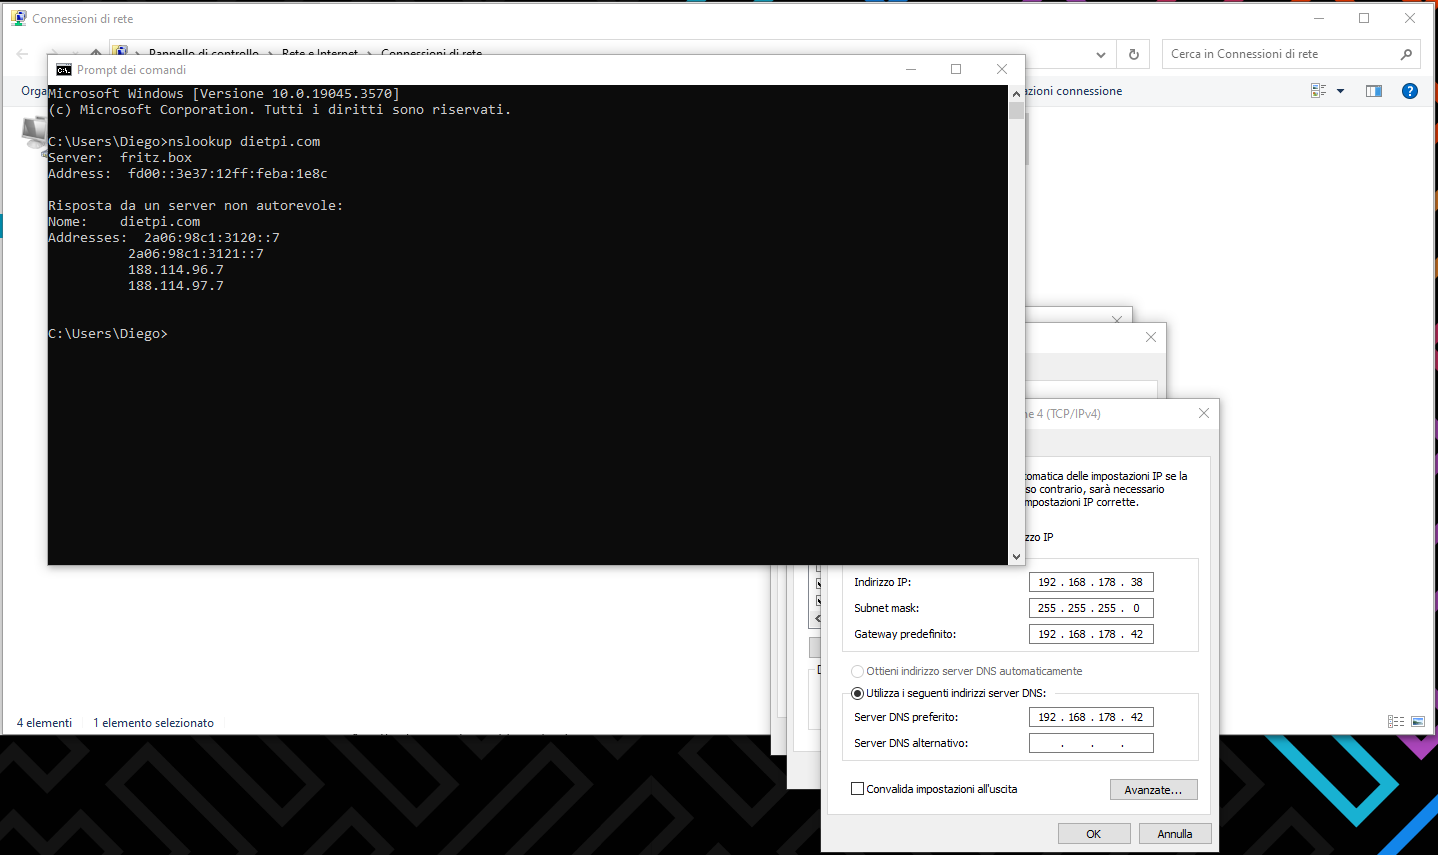The height and width of the screenshot is (855, 1438).
Task: Click the 188.114.97.7 address line
Action: click(176, 286)
